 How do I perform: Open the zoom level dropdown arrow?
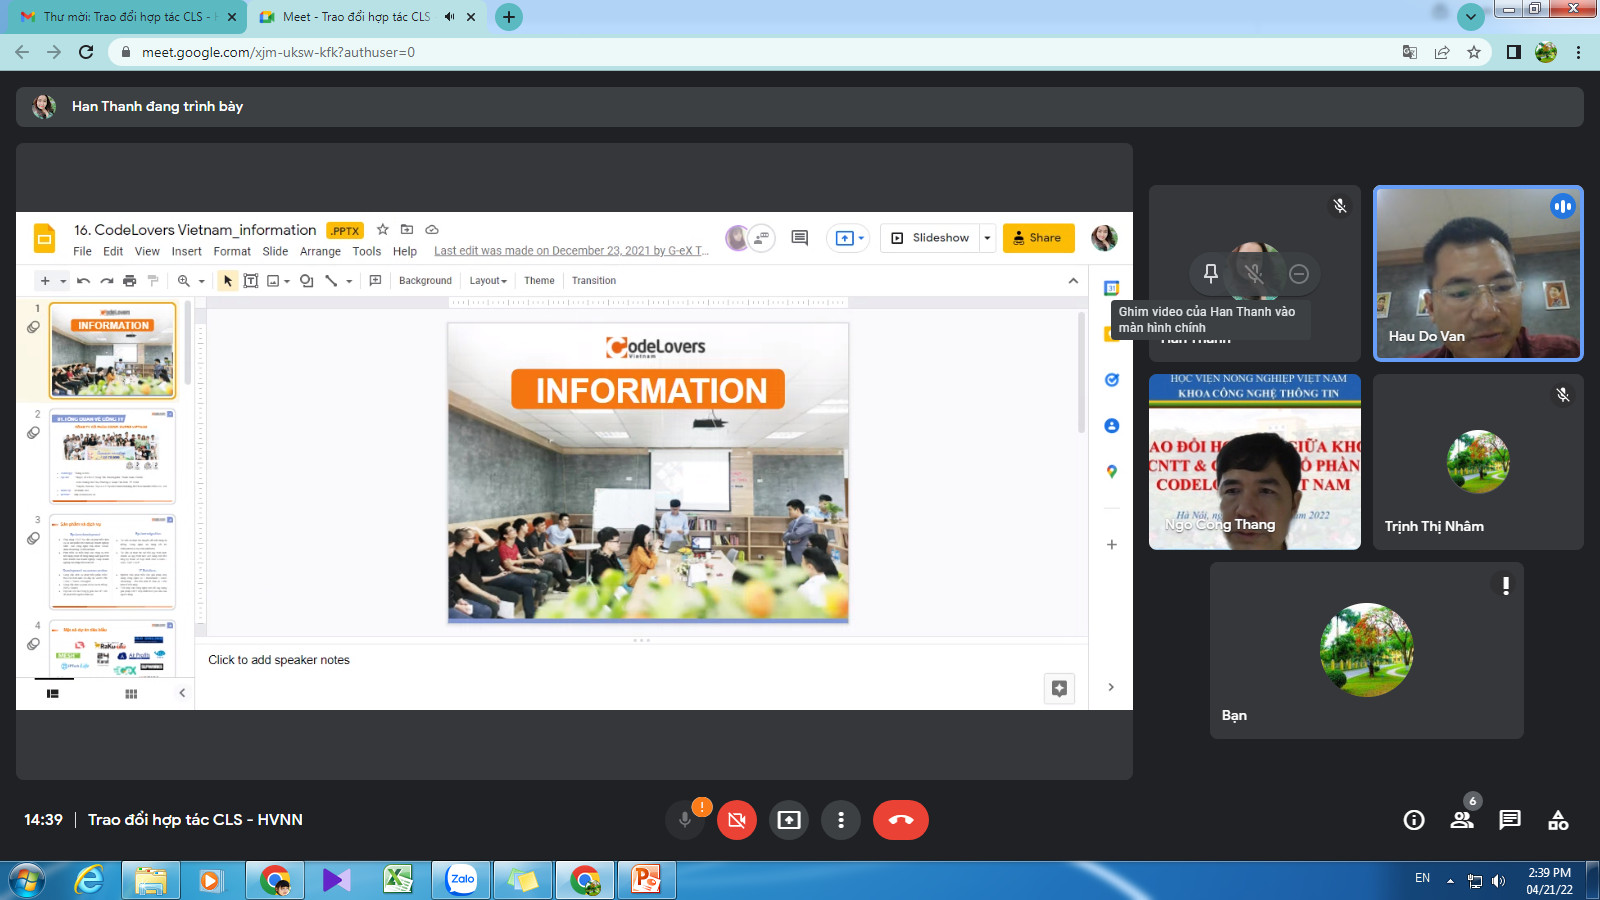201,281
